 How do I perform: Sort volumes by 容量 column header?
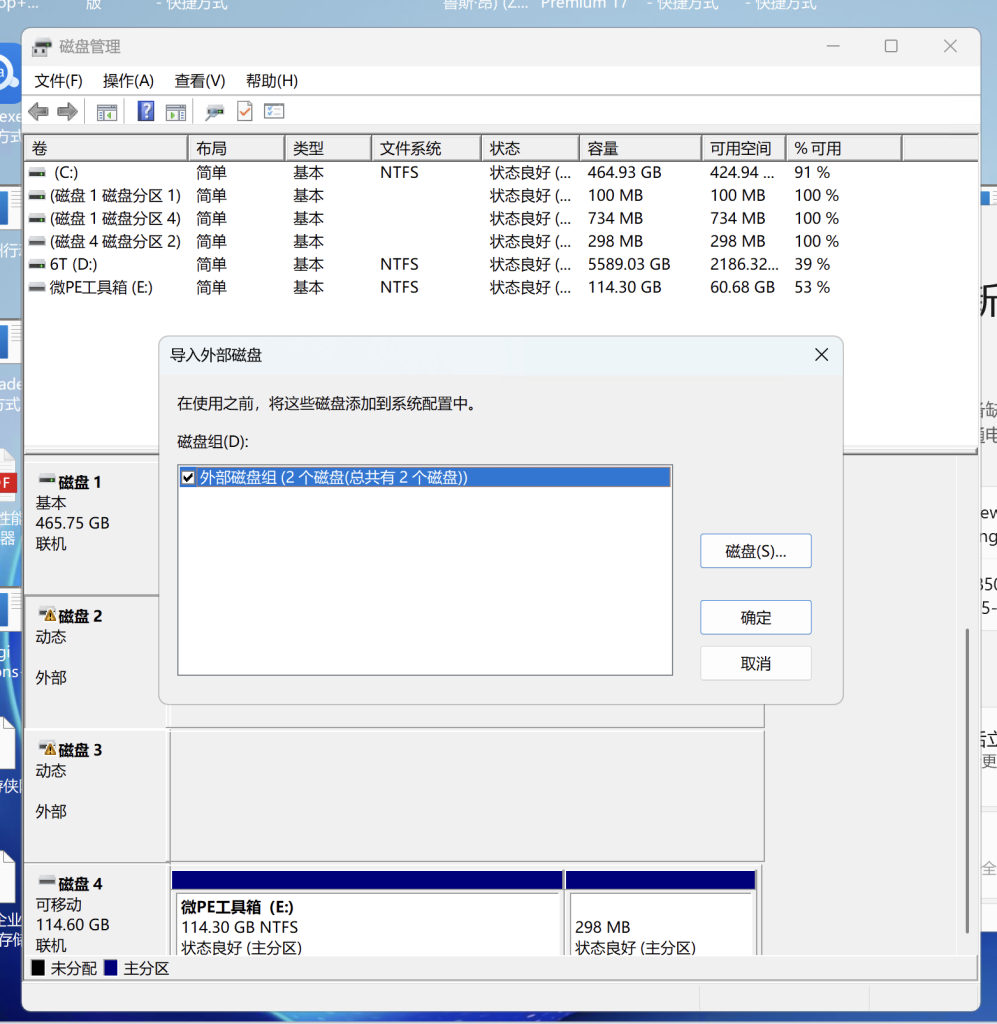coord(639,149)
